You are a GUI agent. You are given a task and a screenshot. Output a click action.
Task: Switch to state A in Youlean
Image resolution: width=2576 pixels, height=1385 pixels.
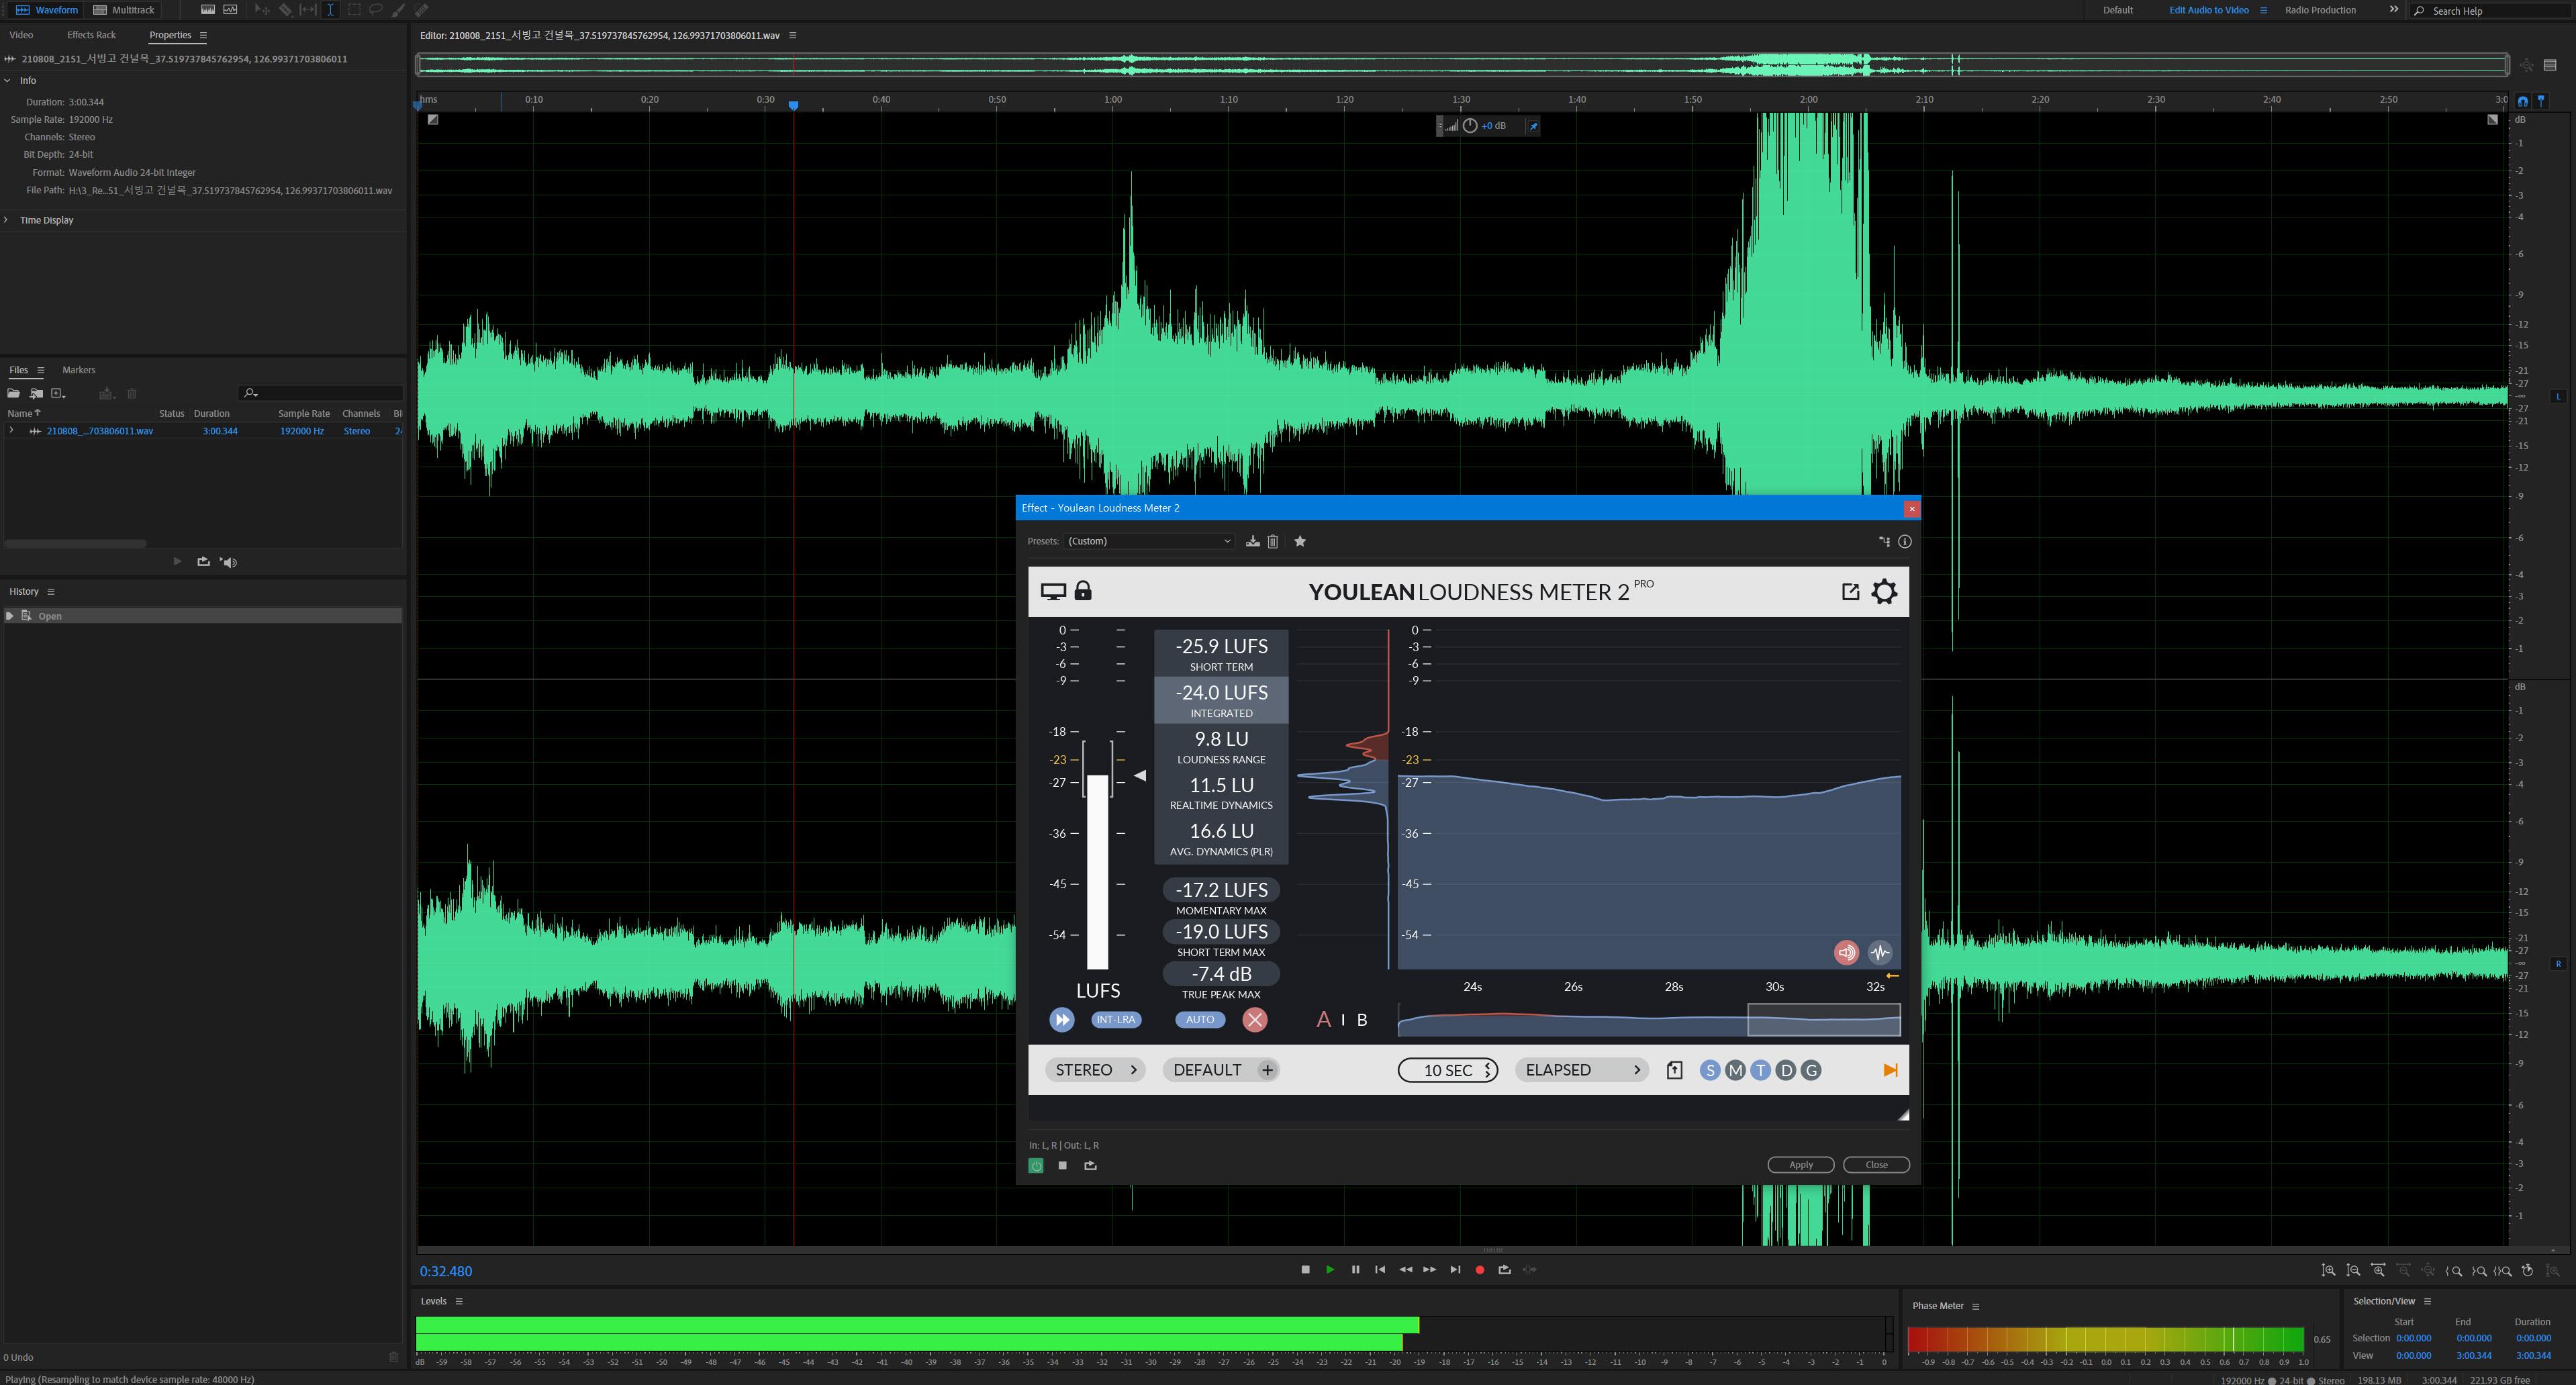1324,1019
